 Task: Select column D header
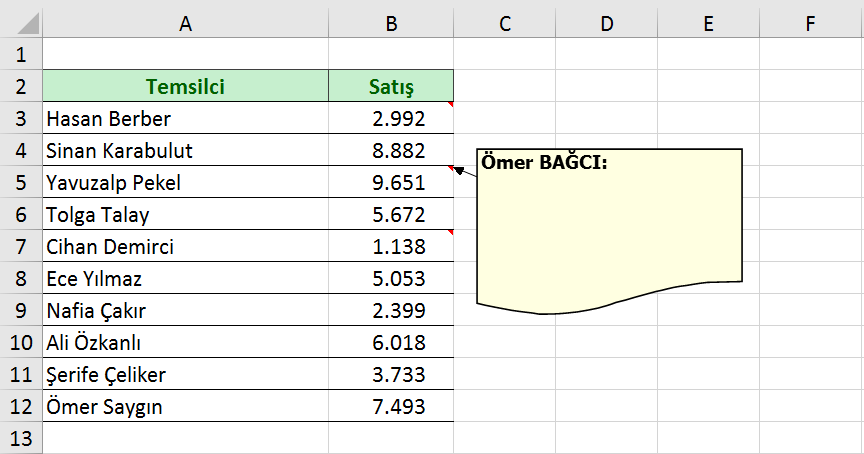(x=606, y=24)
